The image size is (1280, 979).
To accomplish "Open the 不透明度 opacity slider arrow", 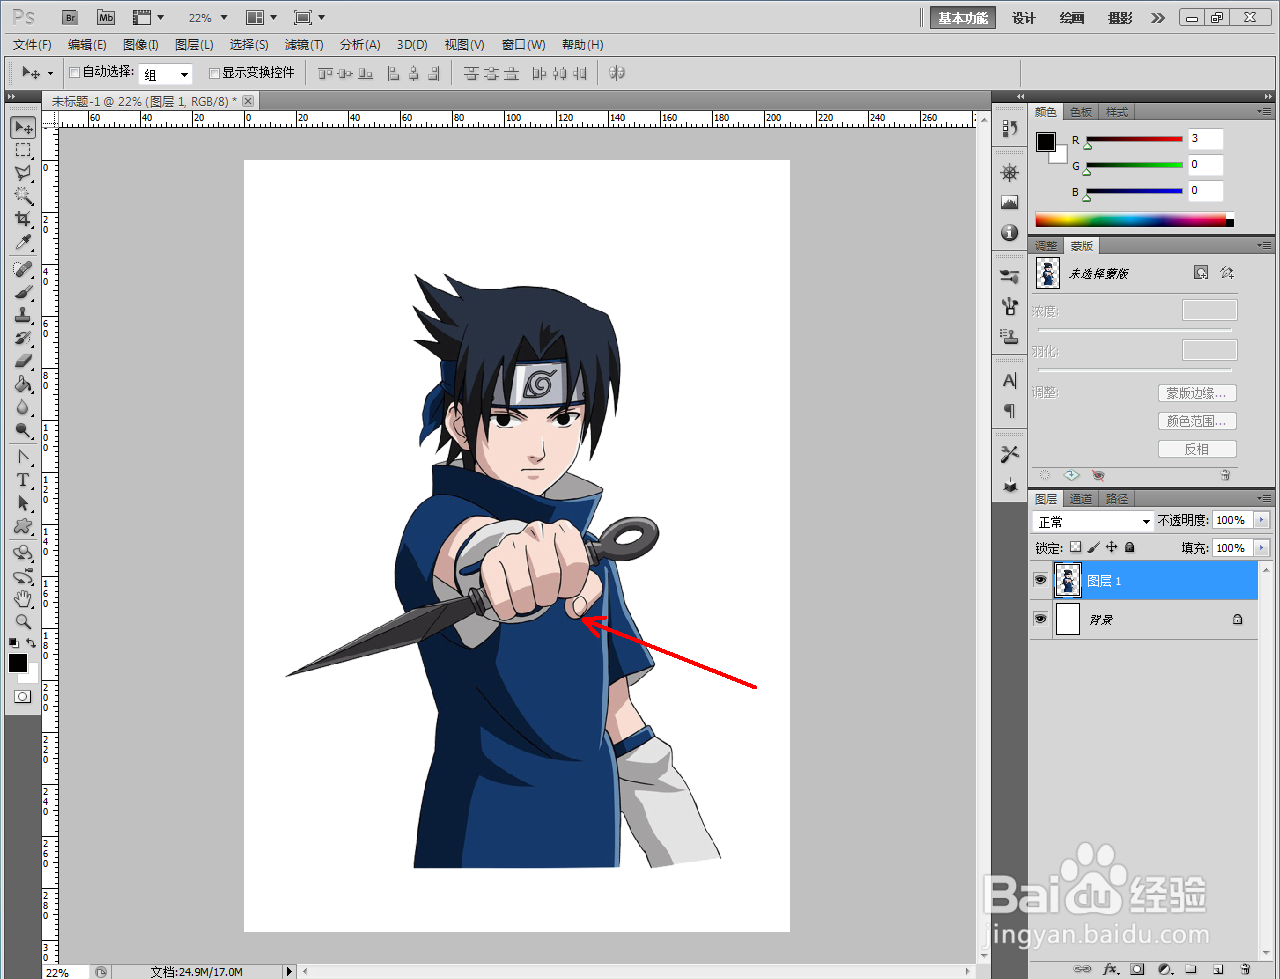I will tap(1261, 520).
